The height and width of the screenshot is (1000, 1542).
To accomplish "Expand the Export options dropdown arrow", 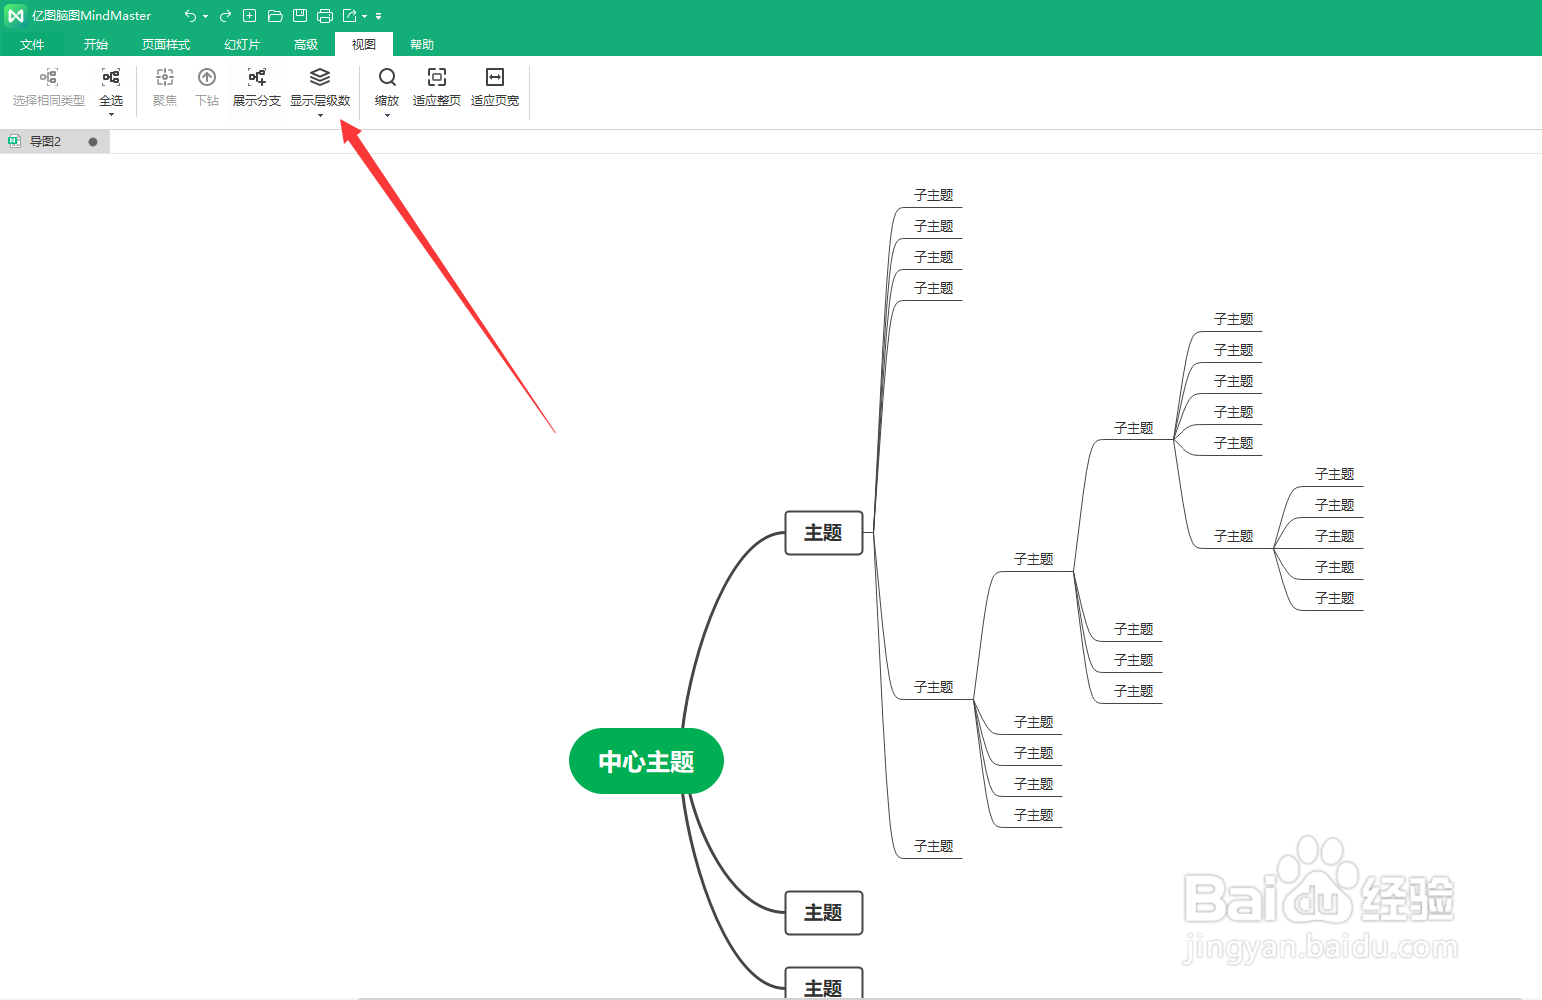I will click(365, 16).
